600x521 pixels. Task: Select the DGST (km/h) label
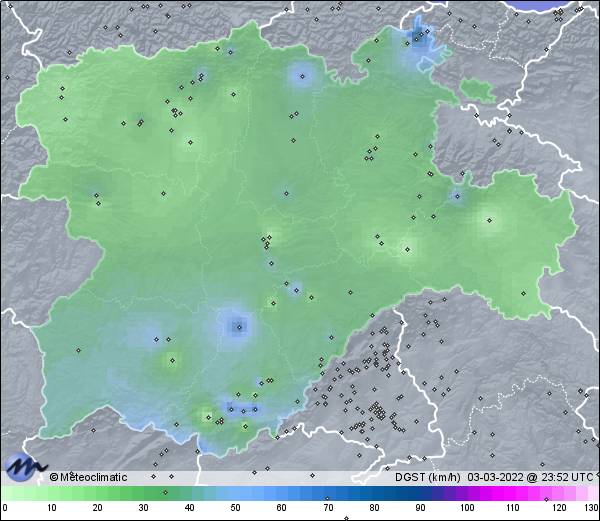click(x=428, y=477)
